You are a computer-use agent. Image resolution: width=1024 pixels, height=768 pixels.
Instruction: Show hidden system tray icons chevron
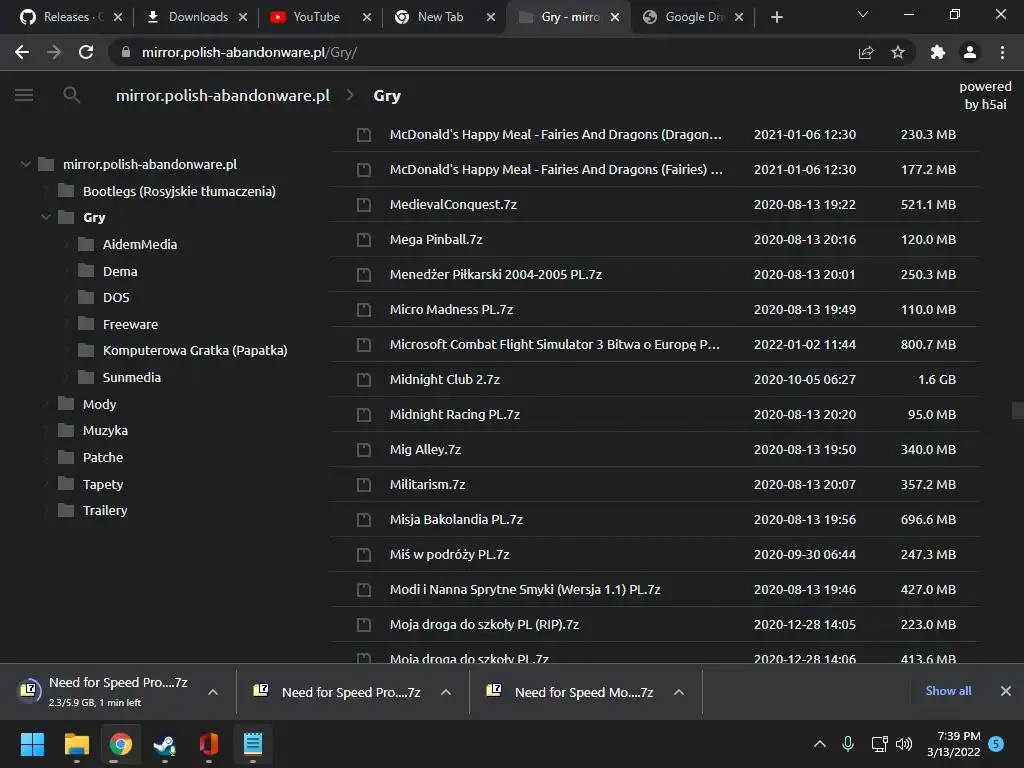pyautogui.click(x=820, y=744)
